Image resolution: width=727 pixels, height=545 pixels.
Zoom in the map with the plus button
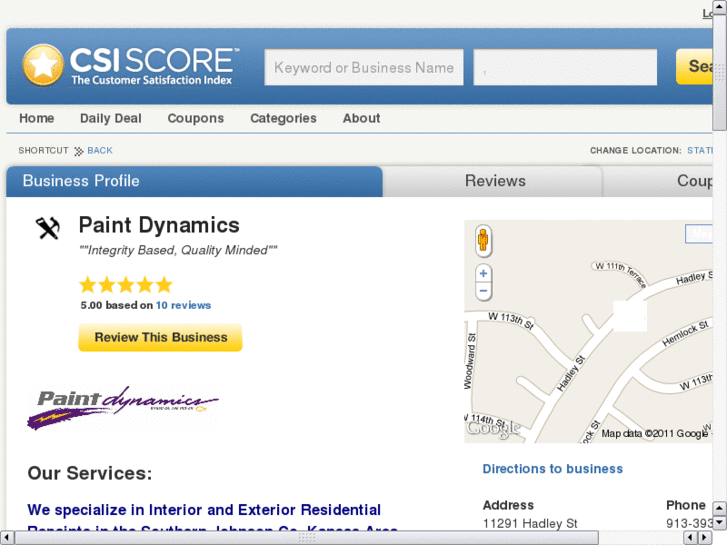(x=483, y=273)
